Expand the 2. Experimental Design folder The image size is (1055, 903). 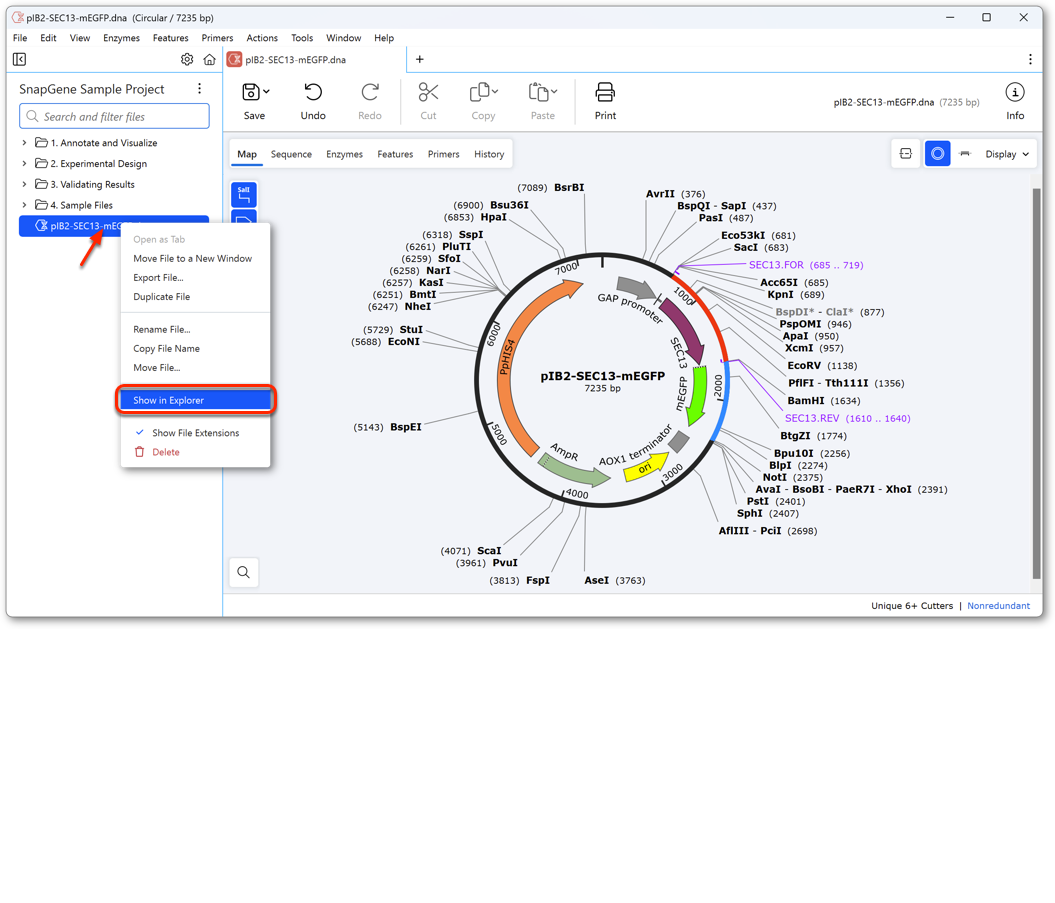tap(24, 164)
